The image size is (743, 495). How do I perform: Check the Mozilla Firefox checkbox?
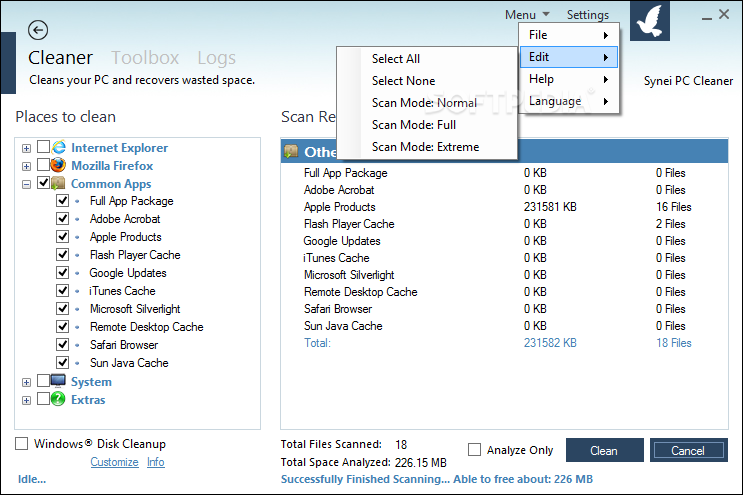[x=43, y=165]
